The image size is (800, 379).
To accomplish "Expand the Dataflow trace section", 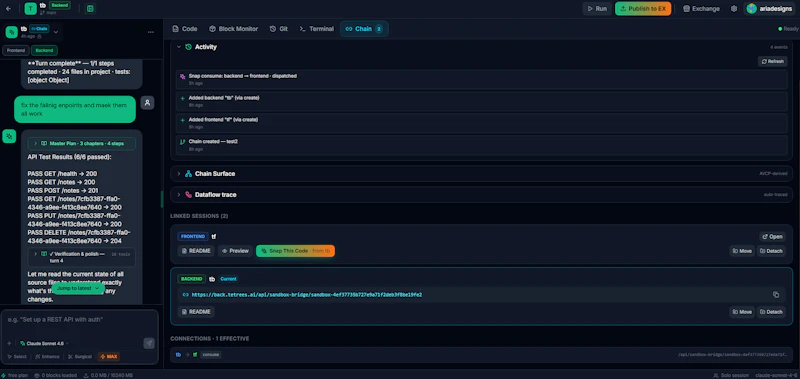I will pos(179,195).
